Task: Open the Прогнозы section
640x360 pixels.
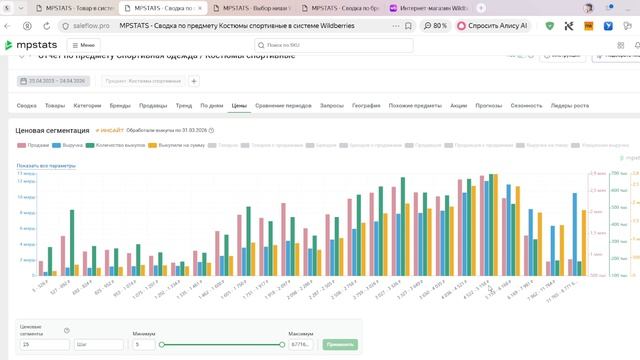Action: click(489, 105)
